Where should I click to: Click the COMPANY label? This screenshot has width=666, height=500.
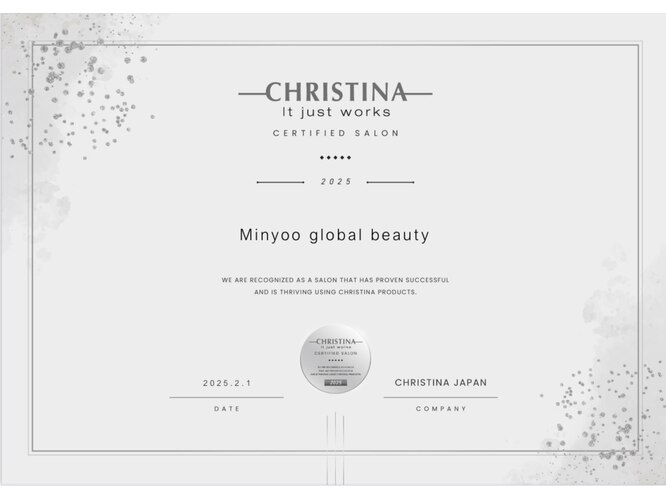pyautogui.click(x=441, y=409)
